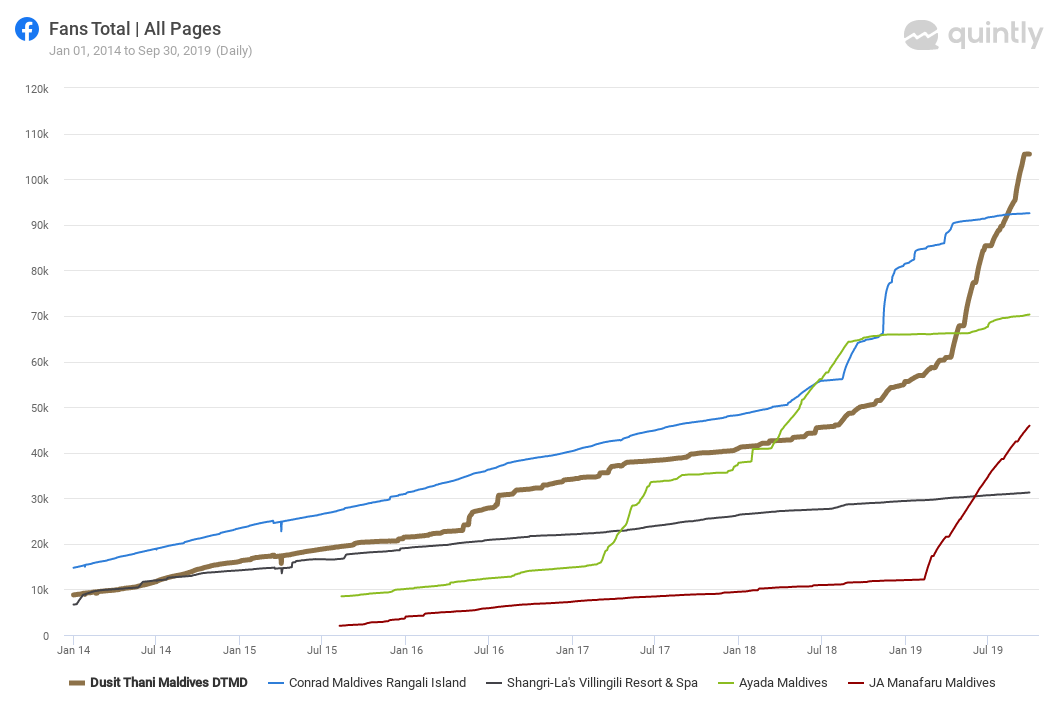
Task: Click the 'Jan 18' x-axis label
Action: pyautogui.click(x=739, y=650)
